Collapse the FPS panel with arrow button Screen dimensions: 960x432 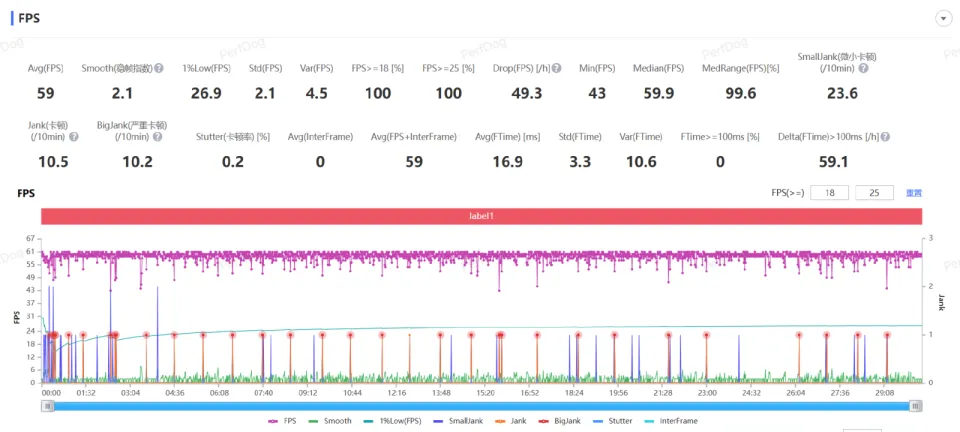pyautogui.click(x=942, y=18)
